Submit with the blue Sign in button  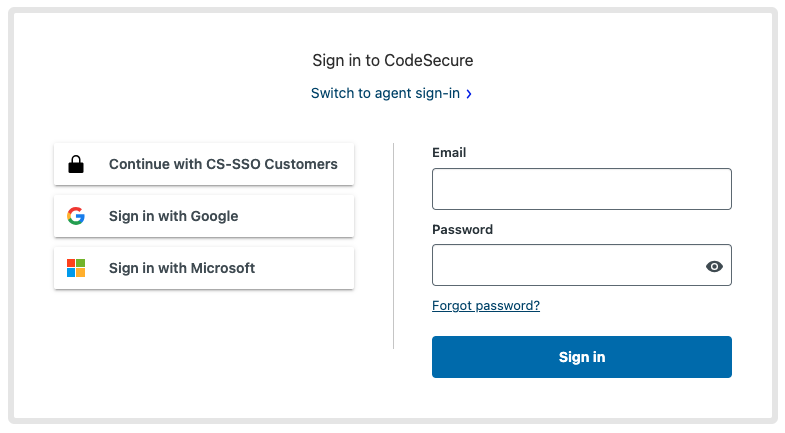click(582, 357)
